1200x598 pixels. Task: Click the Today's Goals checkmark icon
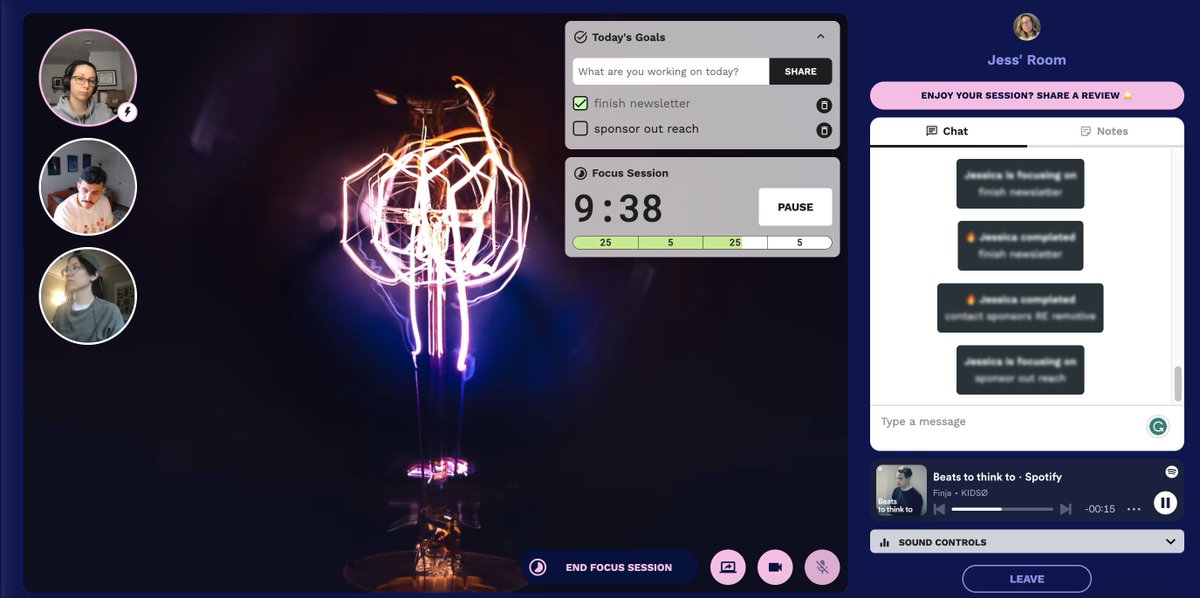[x=580, y=37]
